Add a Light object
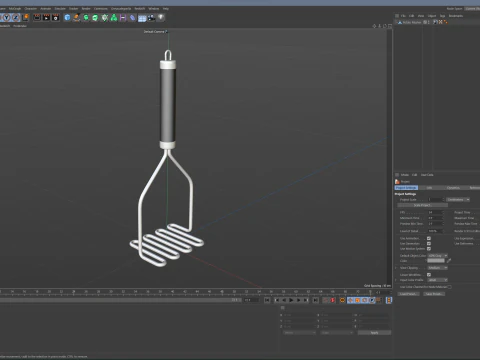This screenshot has height=360, width=480. point(161,18)
